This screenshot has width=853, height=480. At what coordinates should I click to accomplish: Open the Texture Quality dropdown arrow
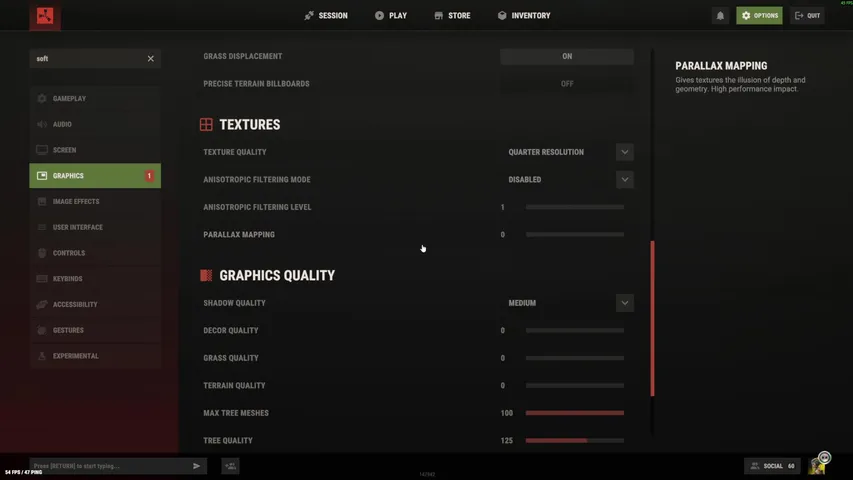pos(625,152)
